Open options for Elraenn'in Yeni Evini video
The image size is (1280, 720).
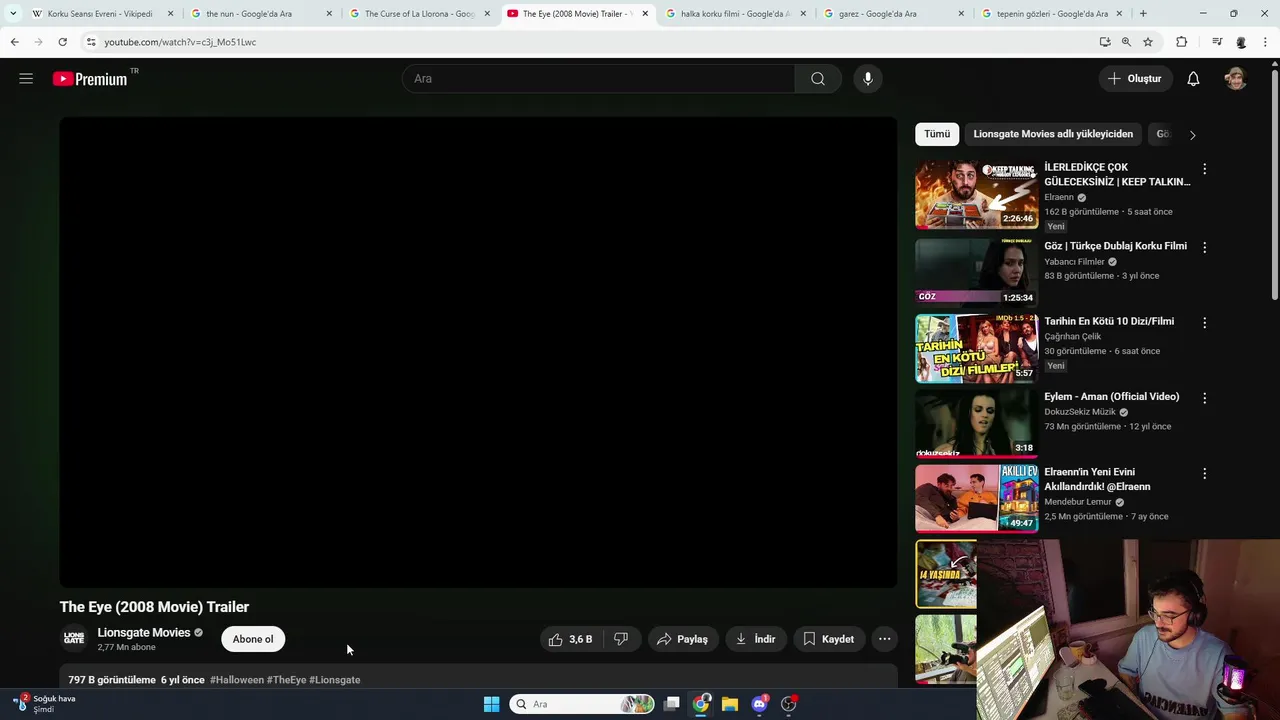coord(1204,474)
